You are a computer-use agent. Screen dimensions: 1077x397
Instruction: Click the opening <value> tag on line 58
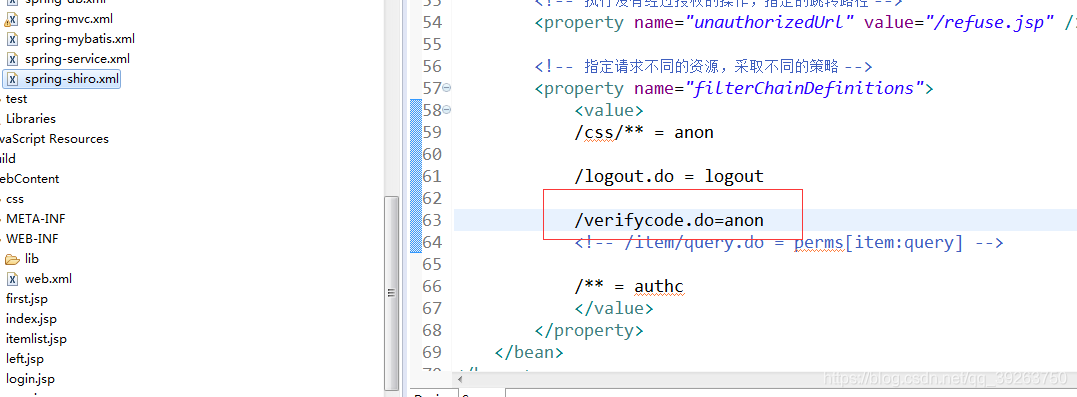(x=609, y=110)
